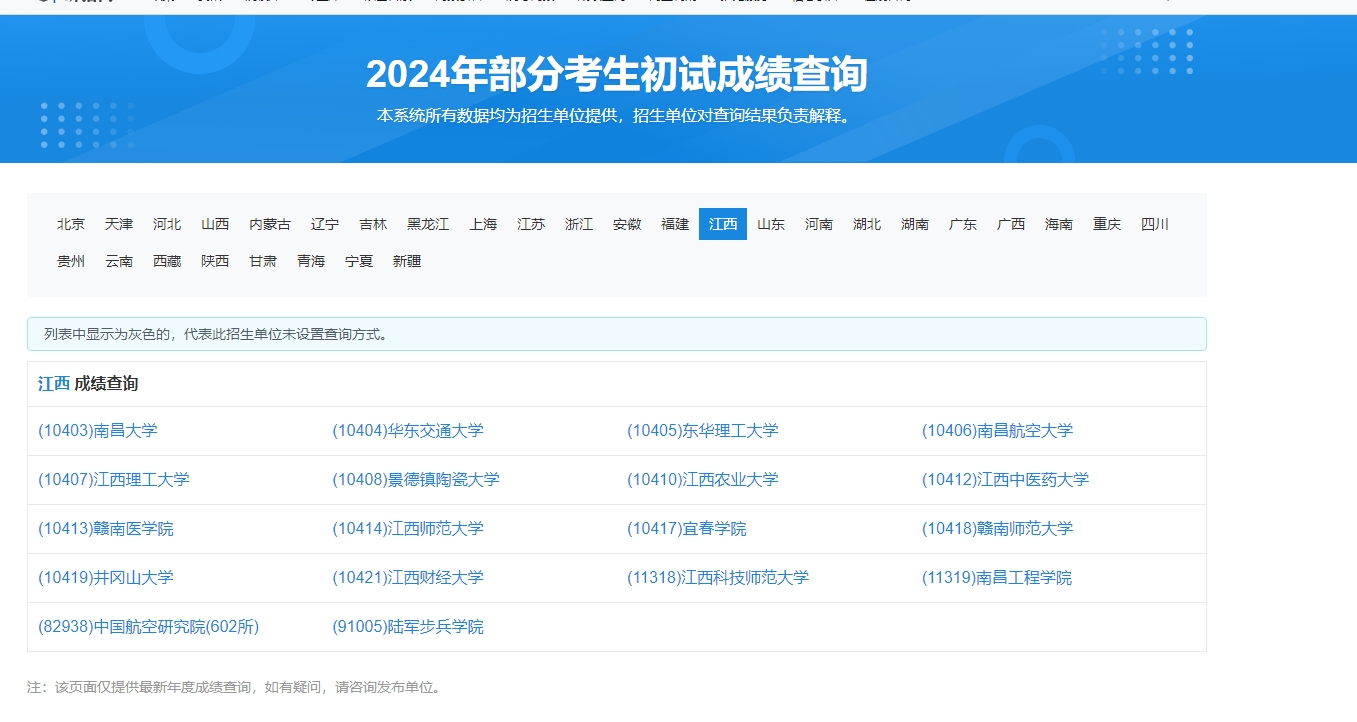Select the 重庆 province tab
This screenshot has height=722, width=1357.
click(x=1107, y=224)
